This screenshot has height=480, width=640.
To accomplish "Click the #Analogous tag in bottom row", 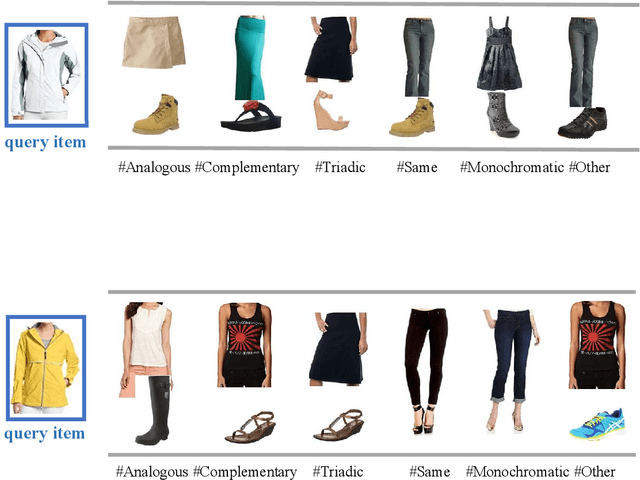I will 152,472.
